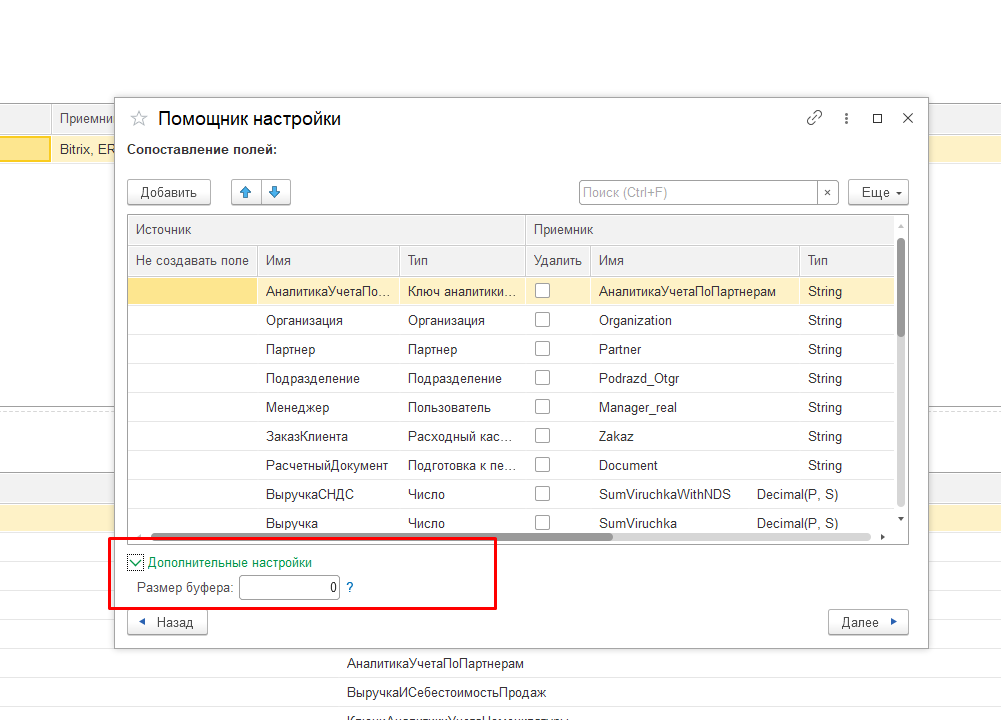The image size is (1001, 720).
Task: Toggle delete checkbox for Partner row
Action: 543,349
